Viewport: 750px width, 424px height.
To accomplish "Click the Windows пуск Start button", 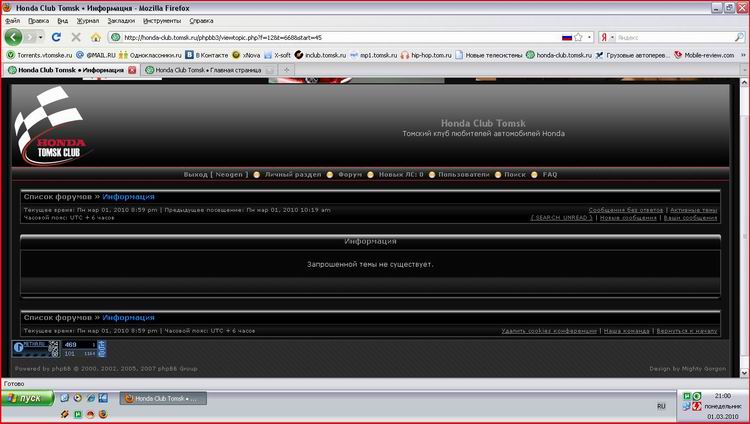I will 28,398.
